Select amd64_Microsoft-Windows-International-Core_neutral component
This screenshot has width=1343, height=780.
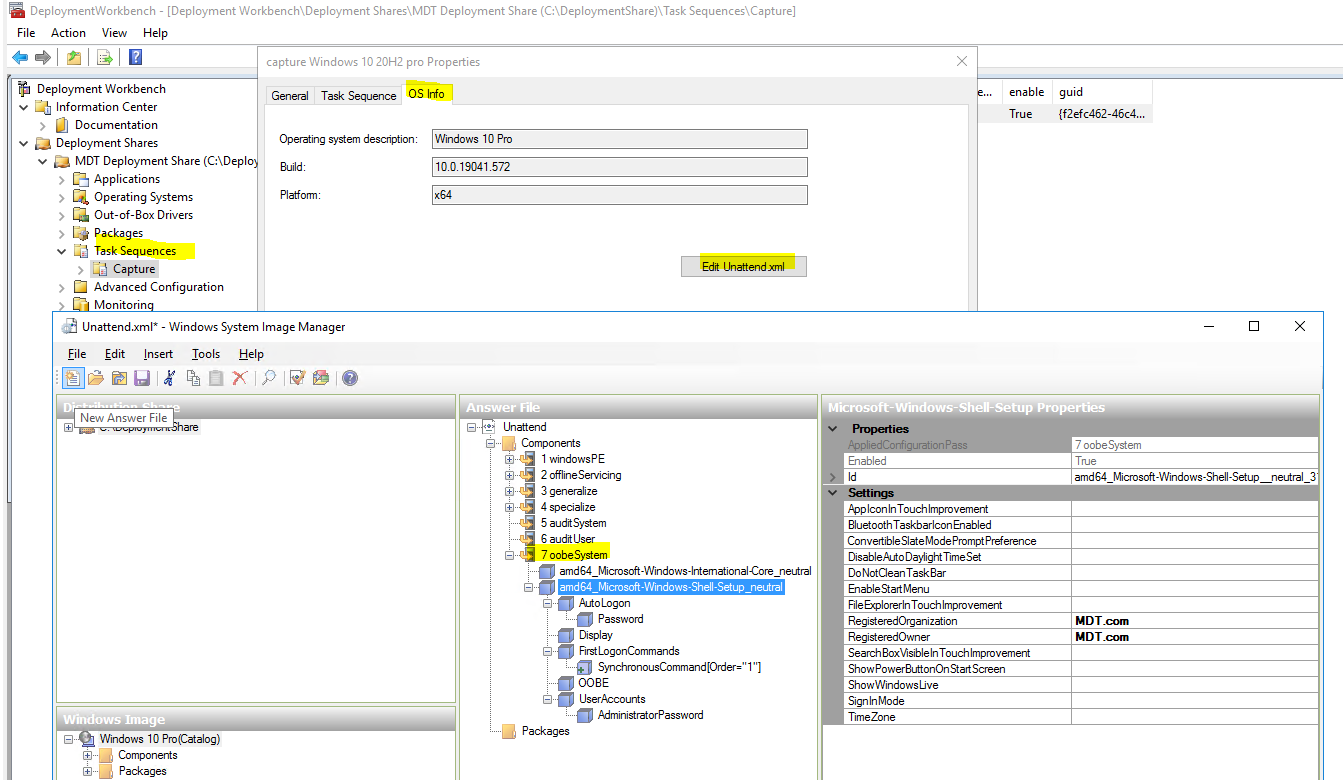coord(685,571)
